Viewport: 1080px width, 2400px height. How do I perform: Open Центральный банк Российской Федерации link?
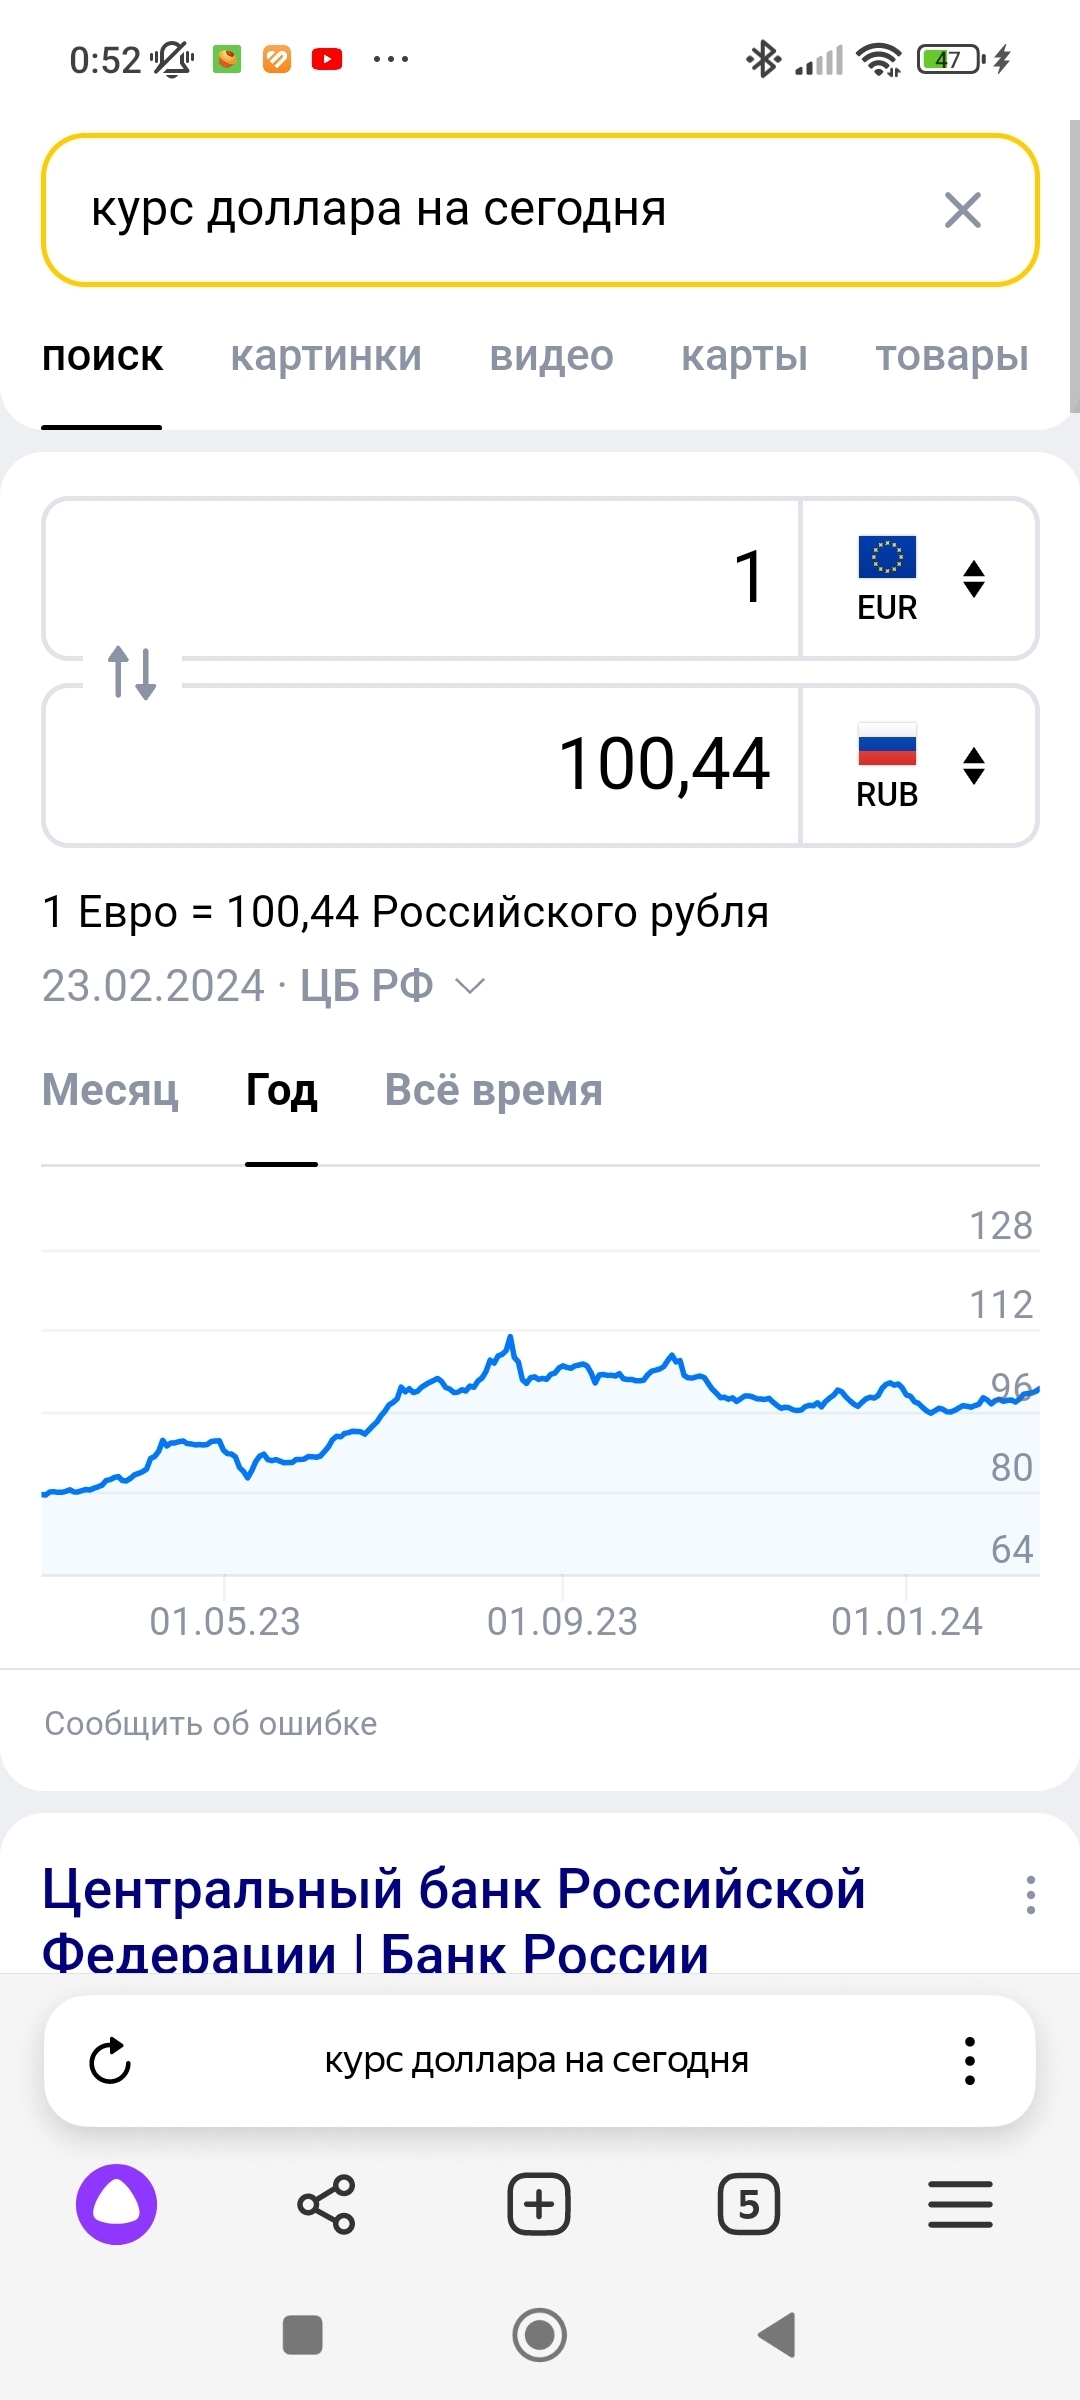453,1920
